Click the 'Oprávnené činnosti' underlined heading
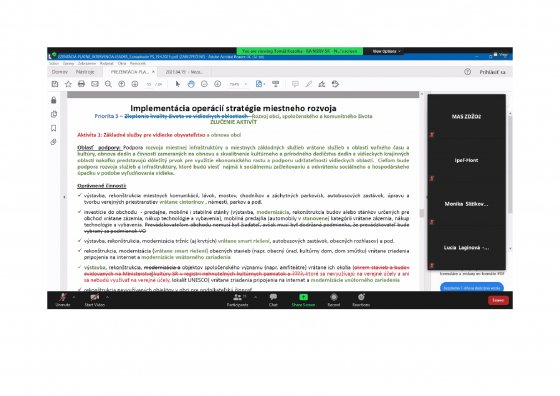The image size is (560, 396). (x=102, y=186)
